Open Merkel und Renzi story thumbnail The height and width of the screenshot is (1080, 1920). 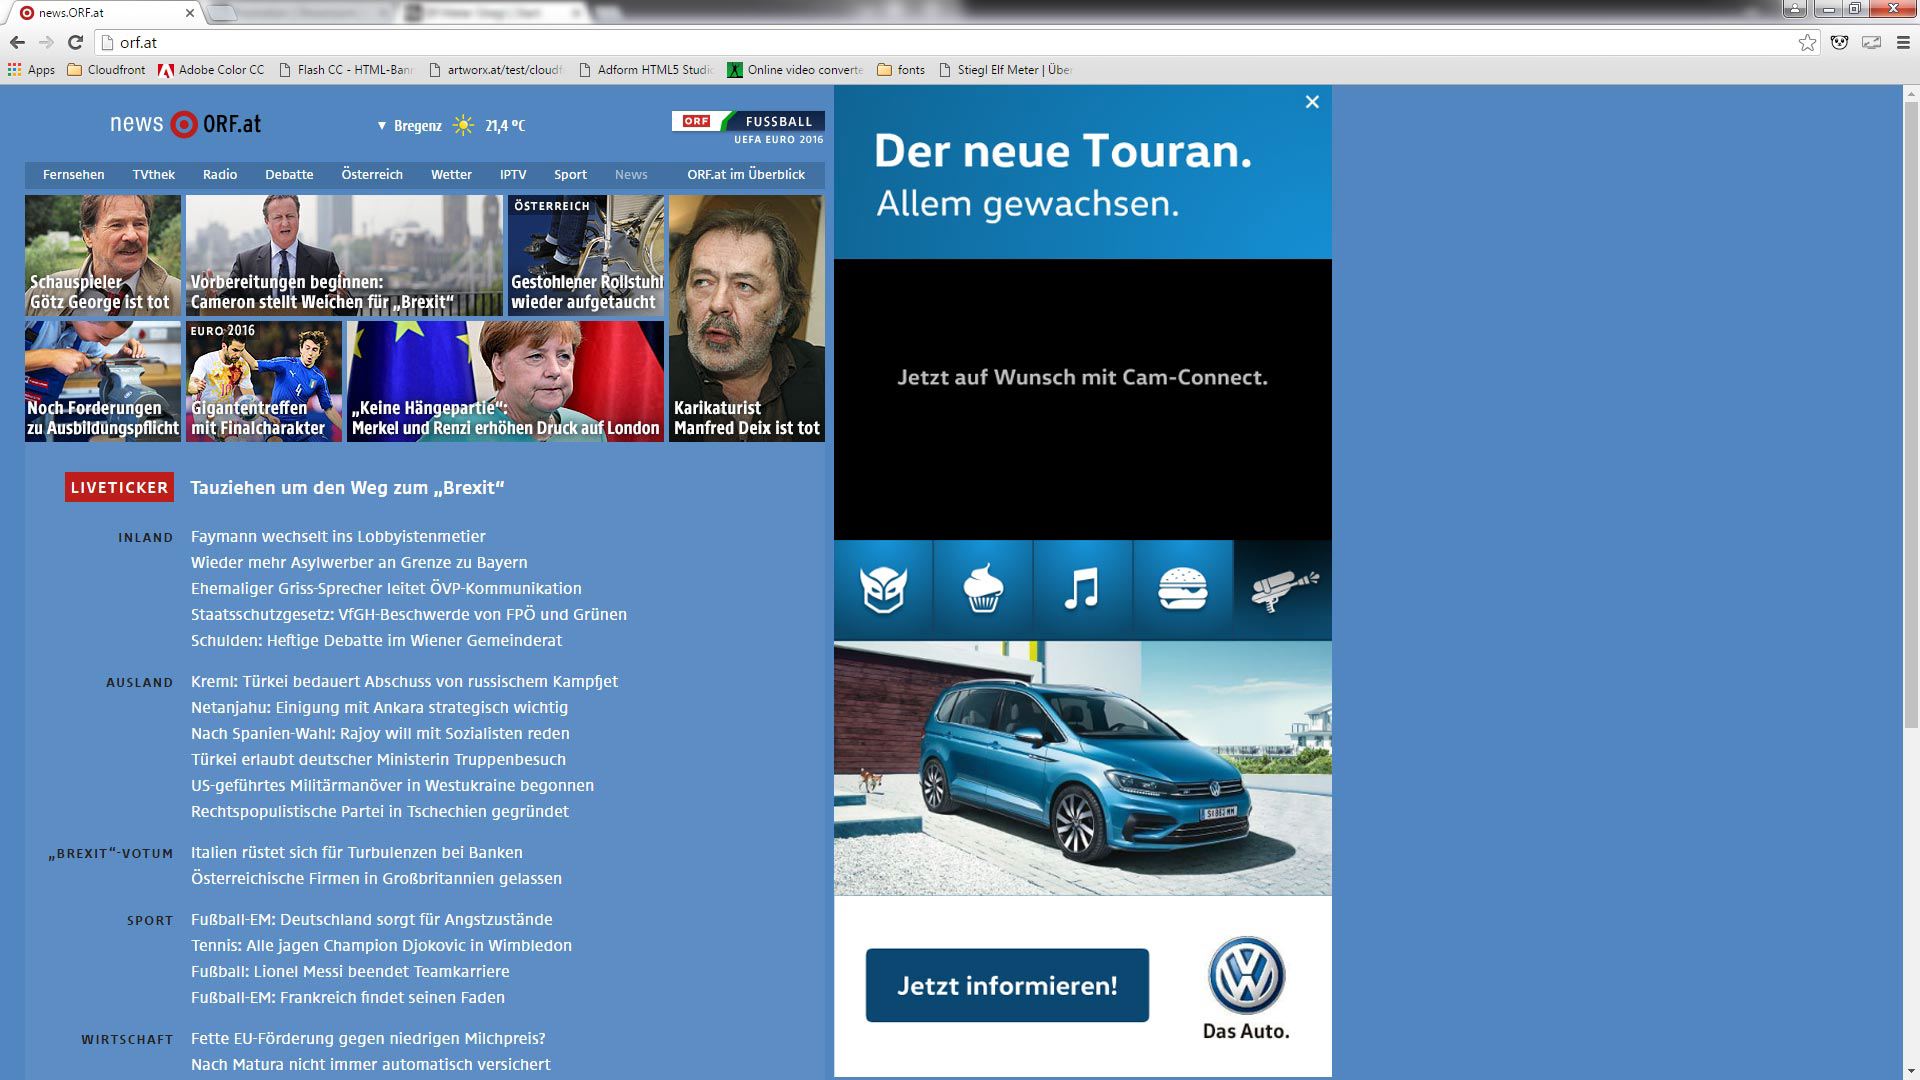(505, 381)
